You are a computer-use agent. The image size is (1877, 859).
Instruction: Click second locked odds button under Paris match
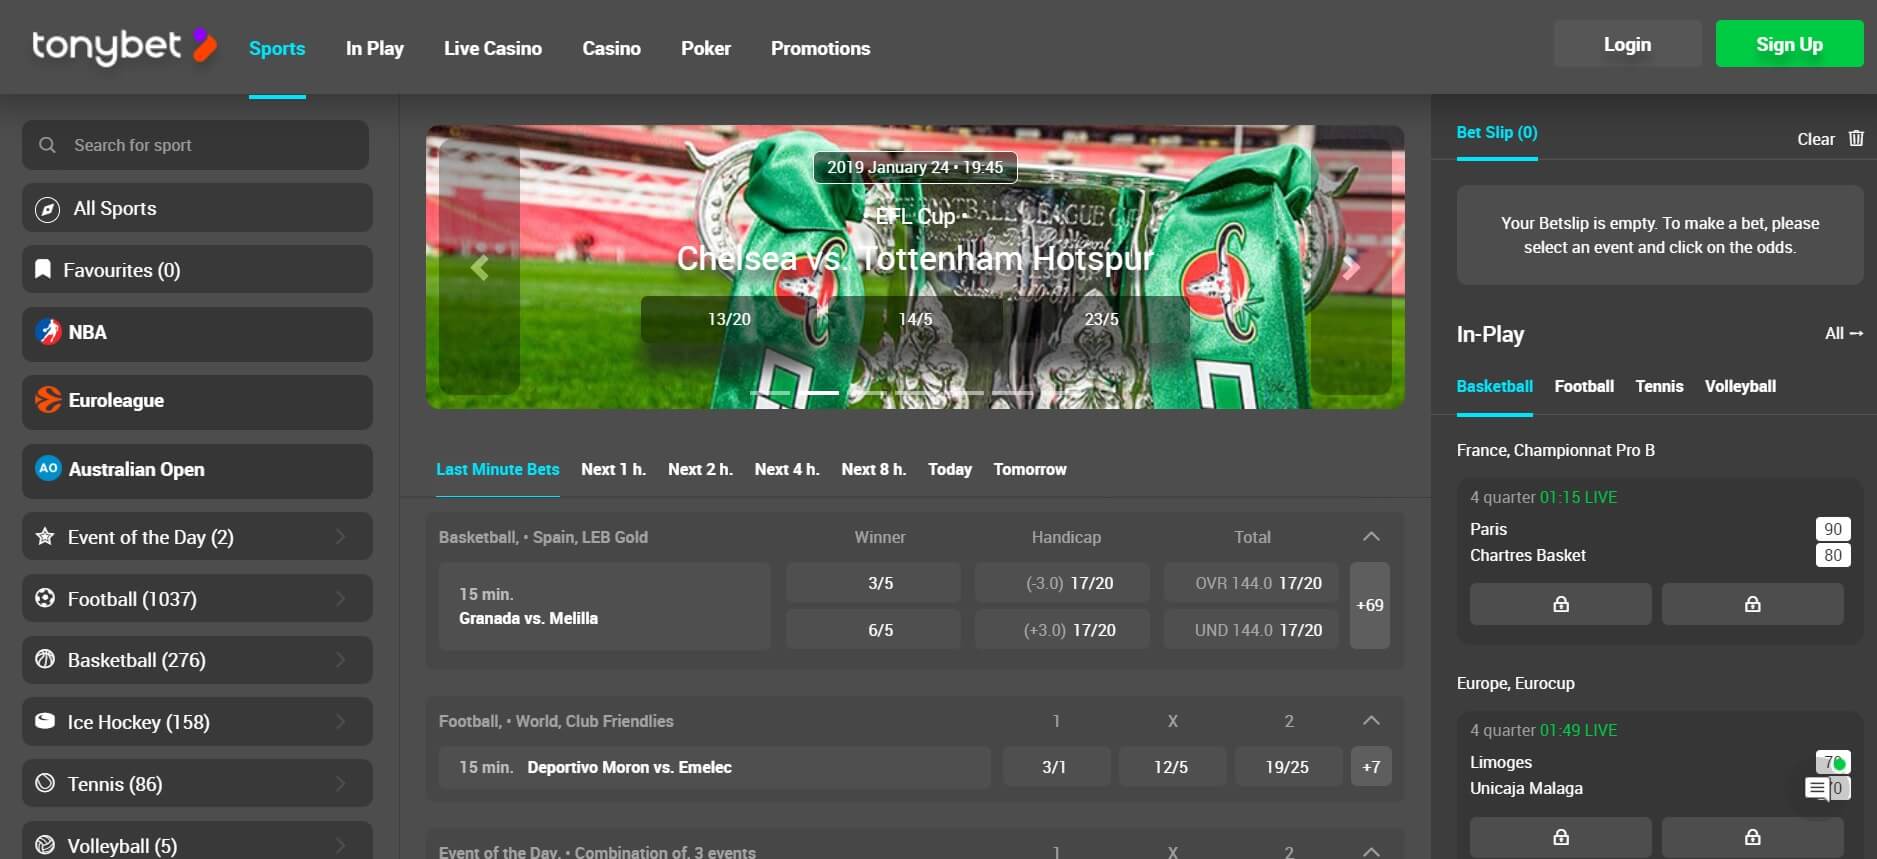point(1752,604)
